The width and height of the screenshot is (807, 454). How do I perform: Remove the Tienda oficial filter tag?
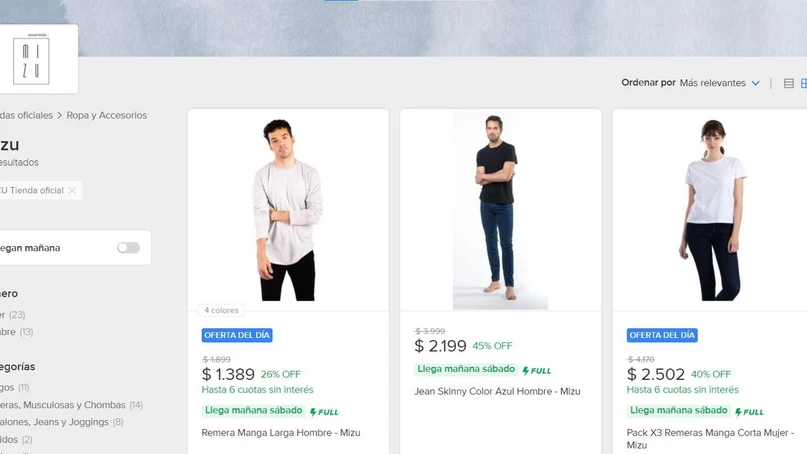pyautogui.click(x=72, y=191)
